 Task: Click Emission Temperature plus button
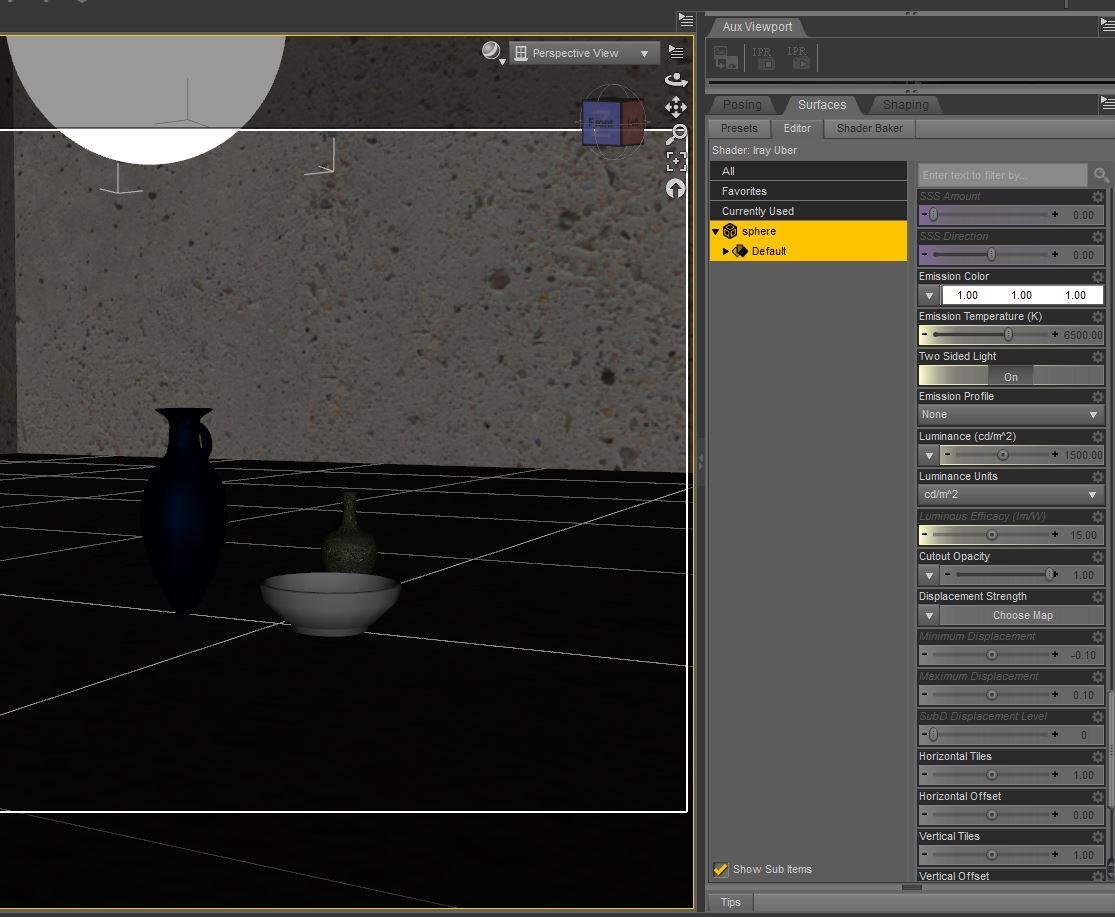1055,334
